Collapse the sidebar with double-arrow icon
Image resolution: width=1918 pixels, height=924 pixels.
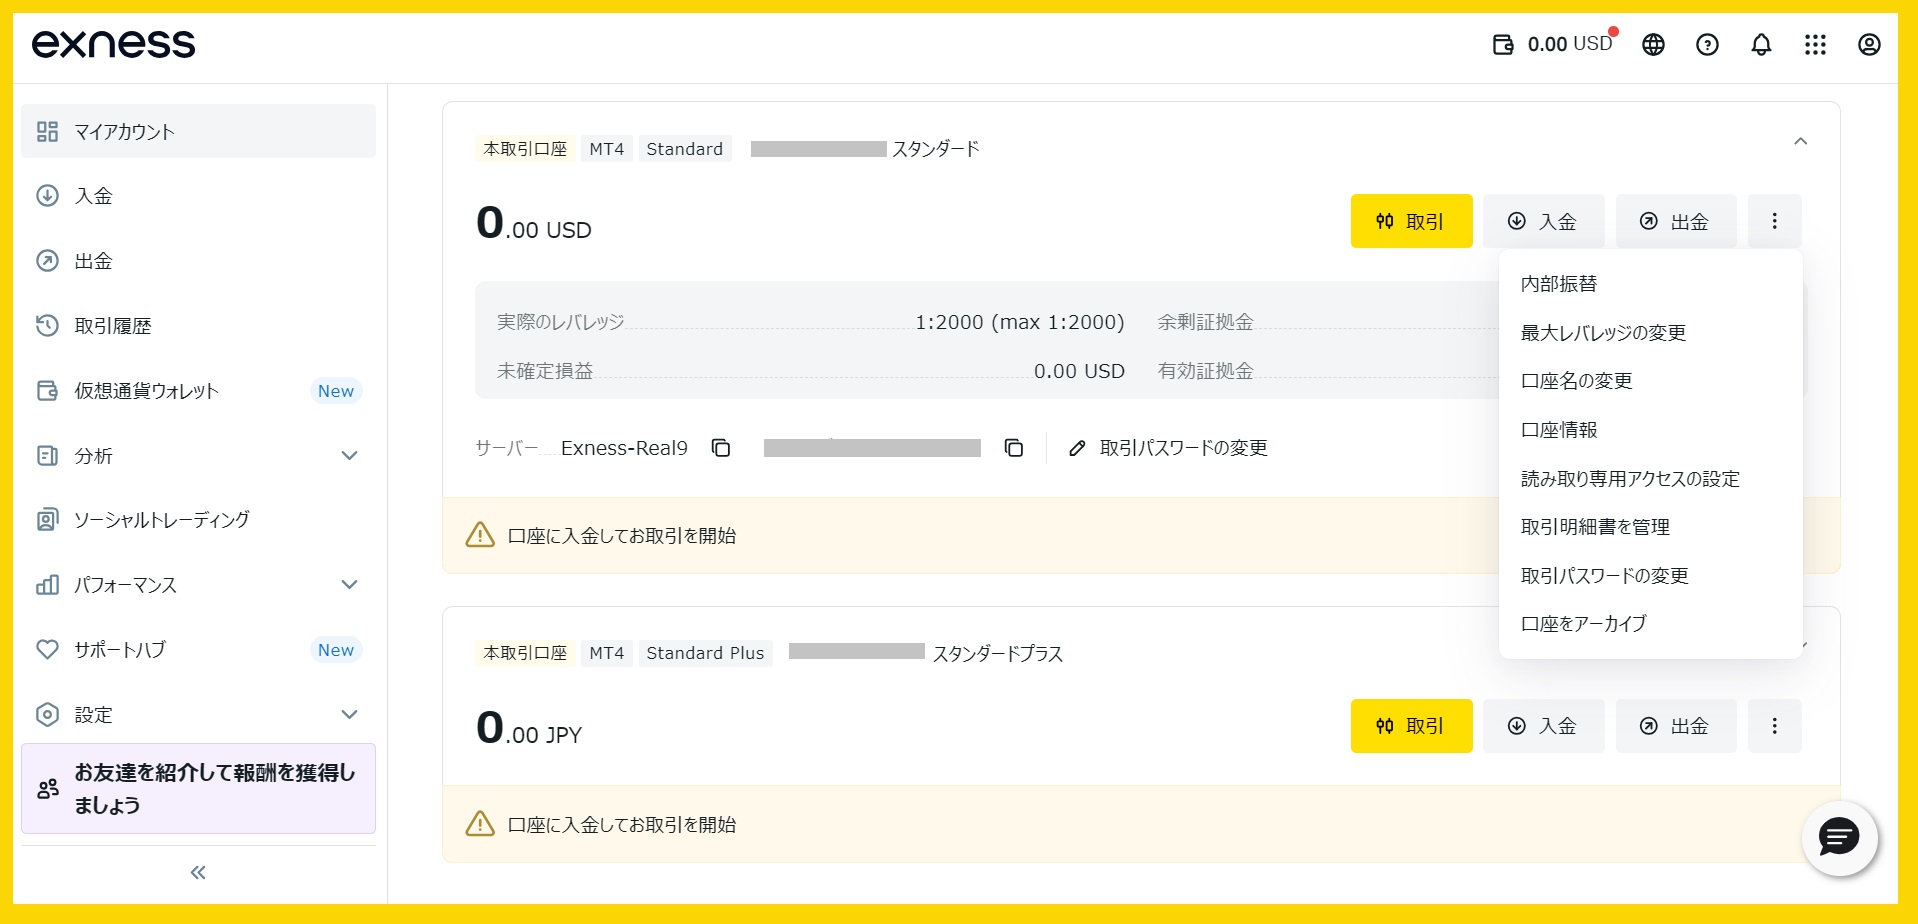click(x=198, y=872)
